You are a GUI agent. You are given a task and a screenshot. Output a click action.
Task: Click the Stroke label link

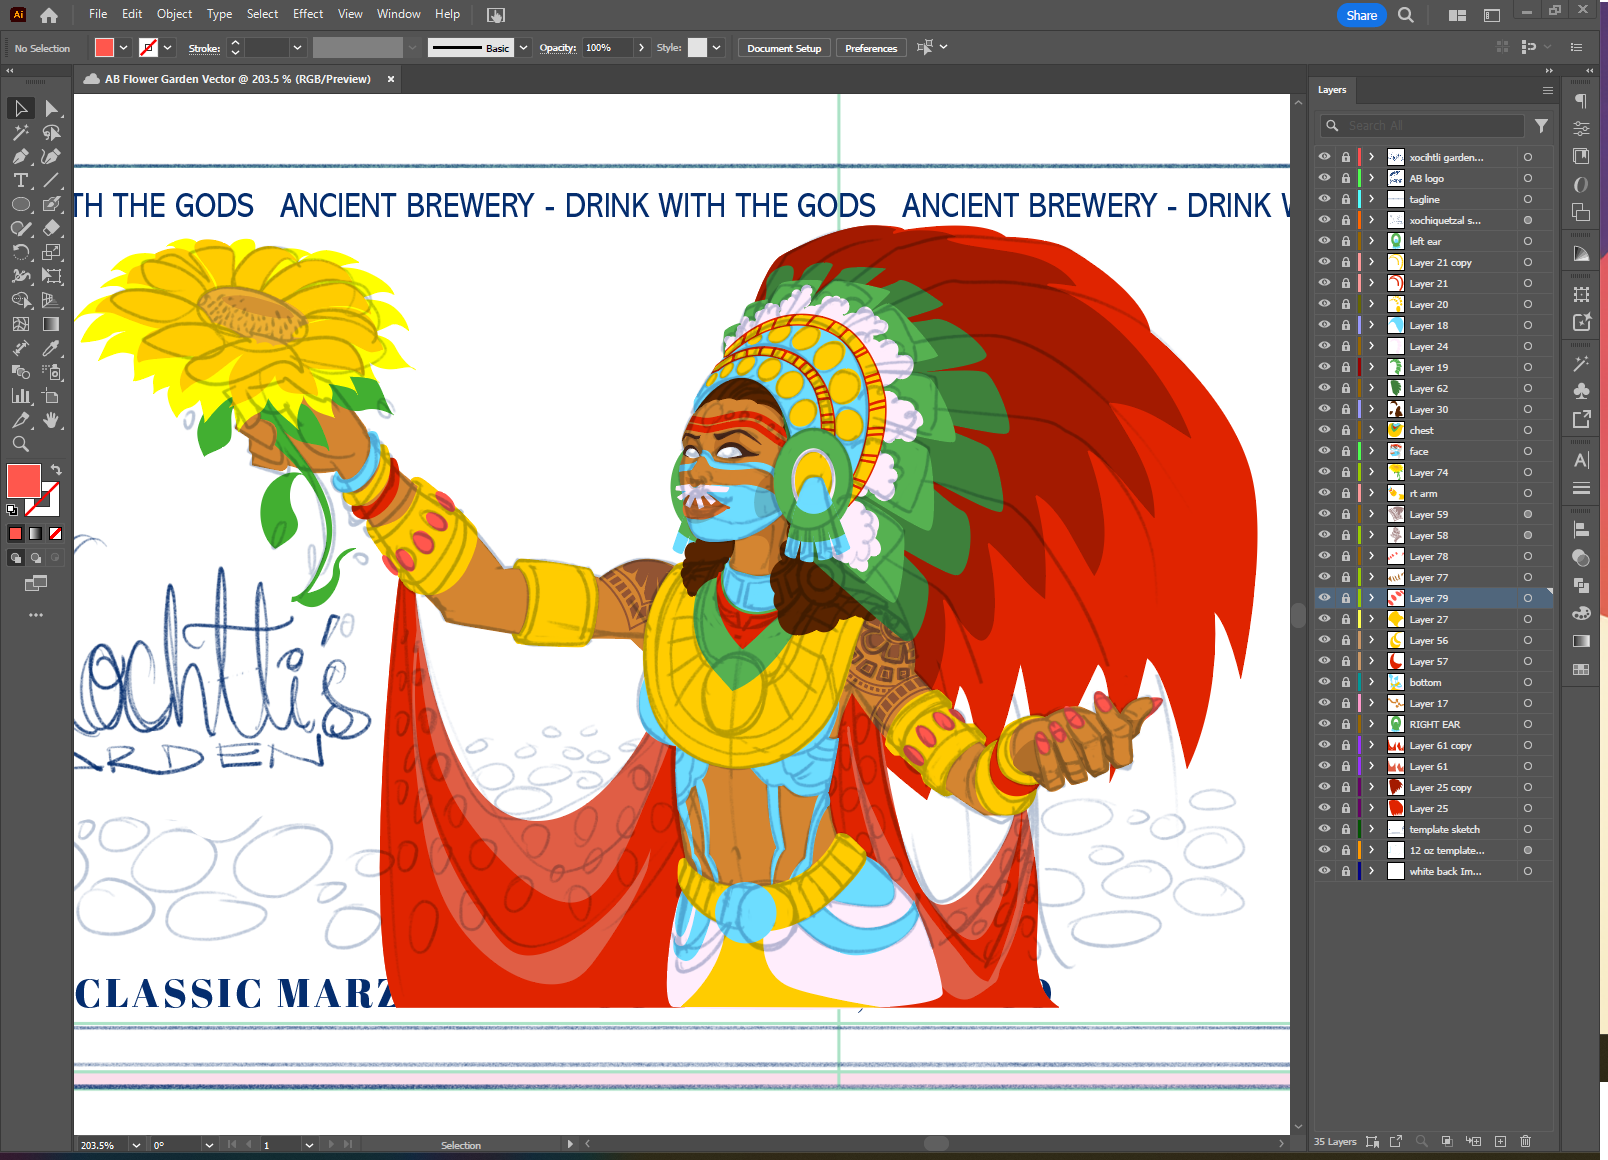[x=204, y=48]
